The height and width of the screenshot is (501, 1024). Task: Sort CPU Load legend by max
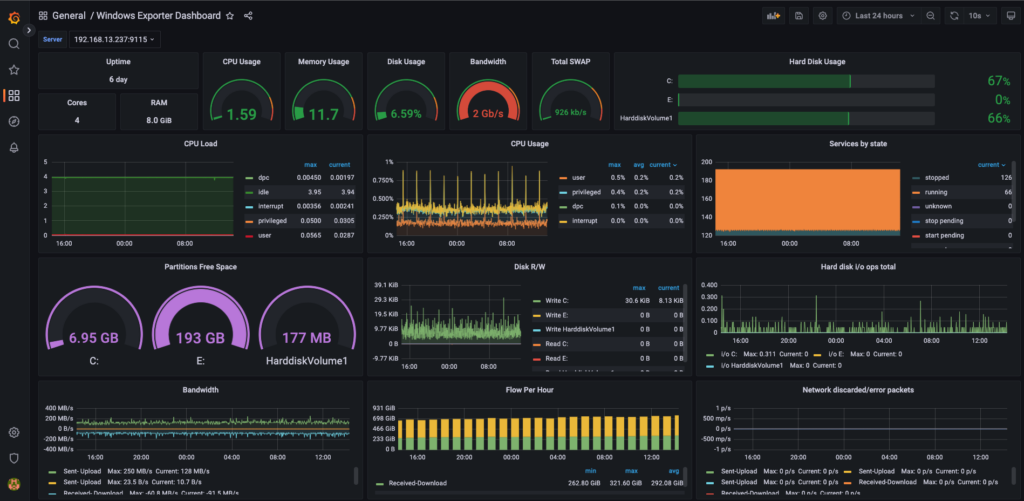coord(310,165)
